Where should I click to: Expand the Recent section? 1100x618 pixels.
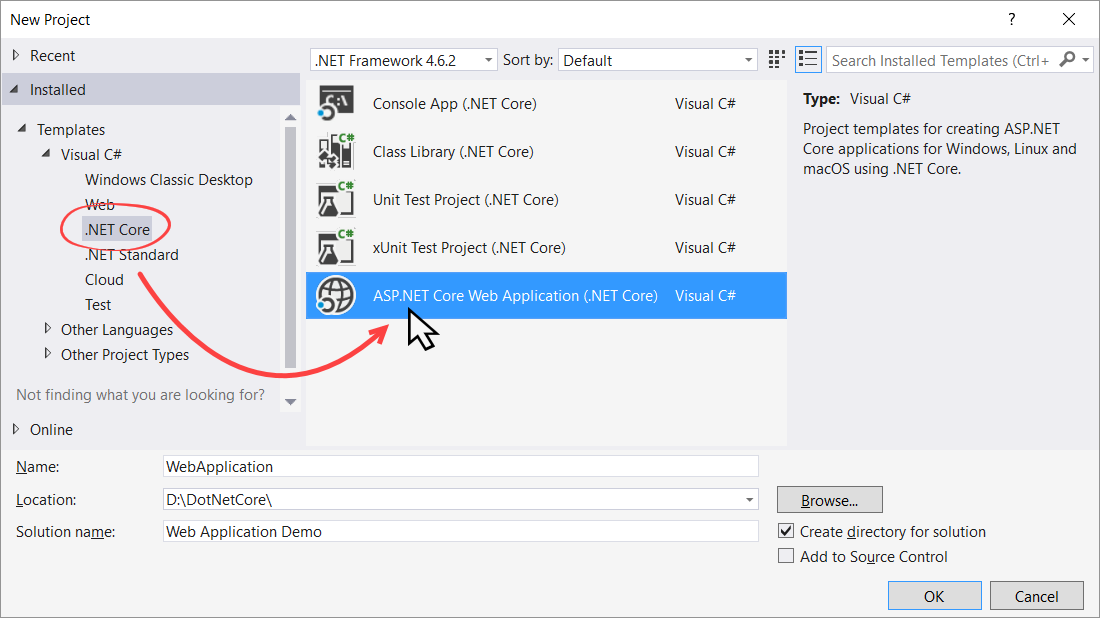(x=16, y=55)
